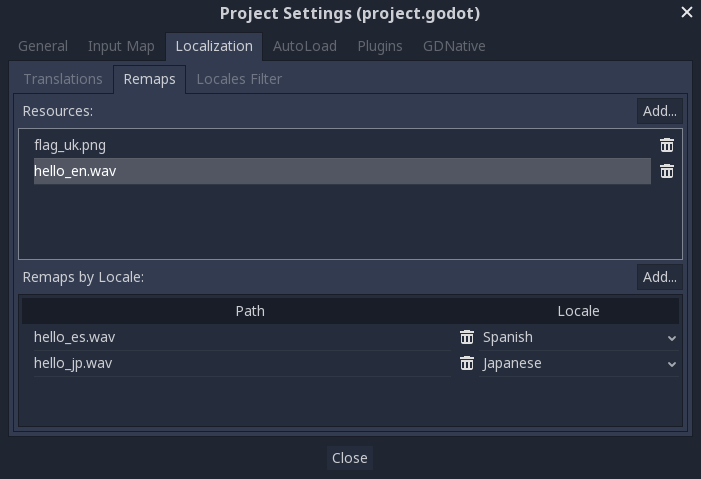Screen dimensions: 701x479
Task: Click Add button for Remaps by Locale
Action: click(x=660, y=277)
